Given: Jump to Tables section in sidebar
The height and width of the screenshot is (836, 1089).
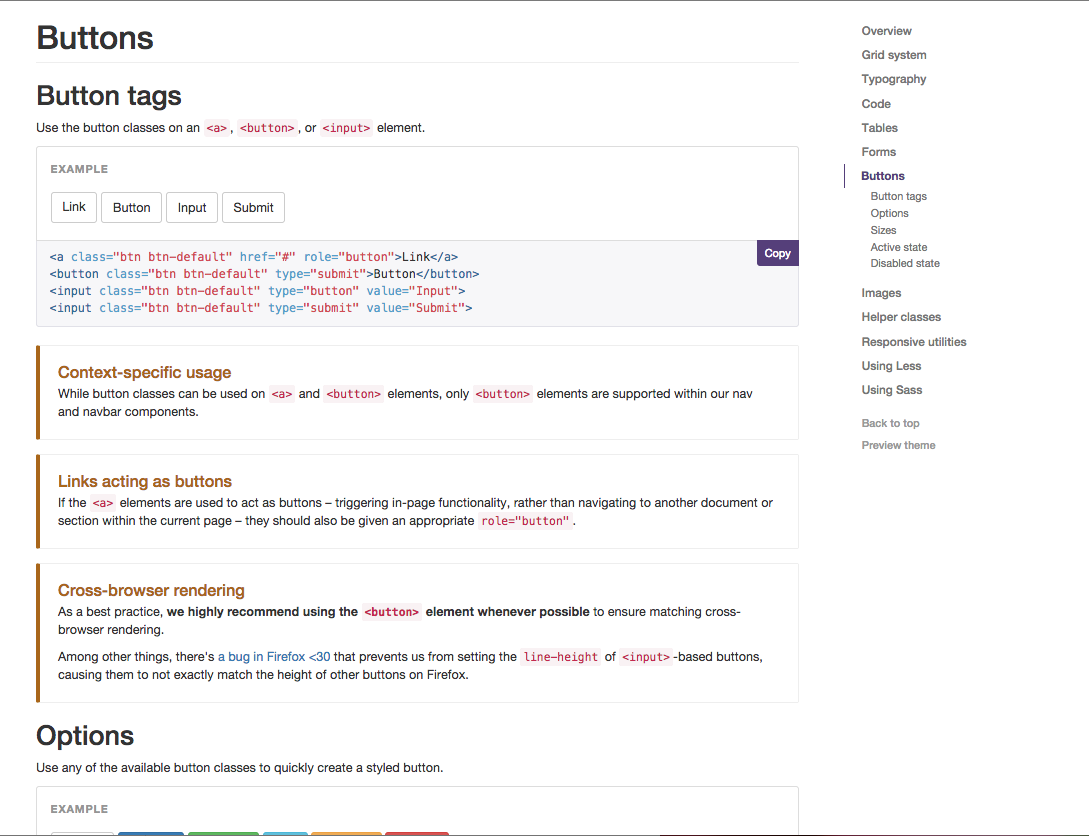Looking at the screenshot, I should (880, 128).
